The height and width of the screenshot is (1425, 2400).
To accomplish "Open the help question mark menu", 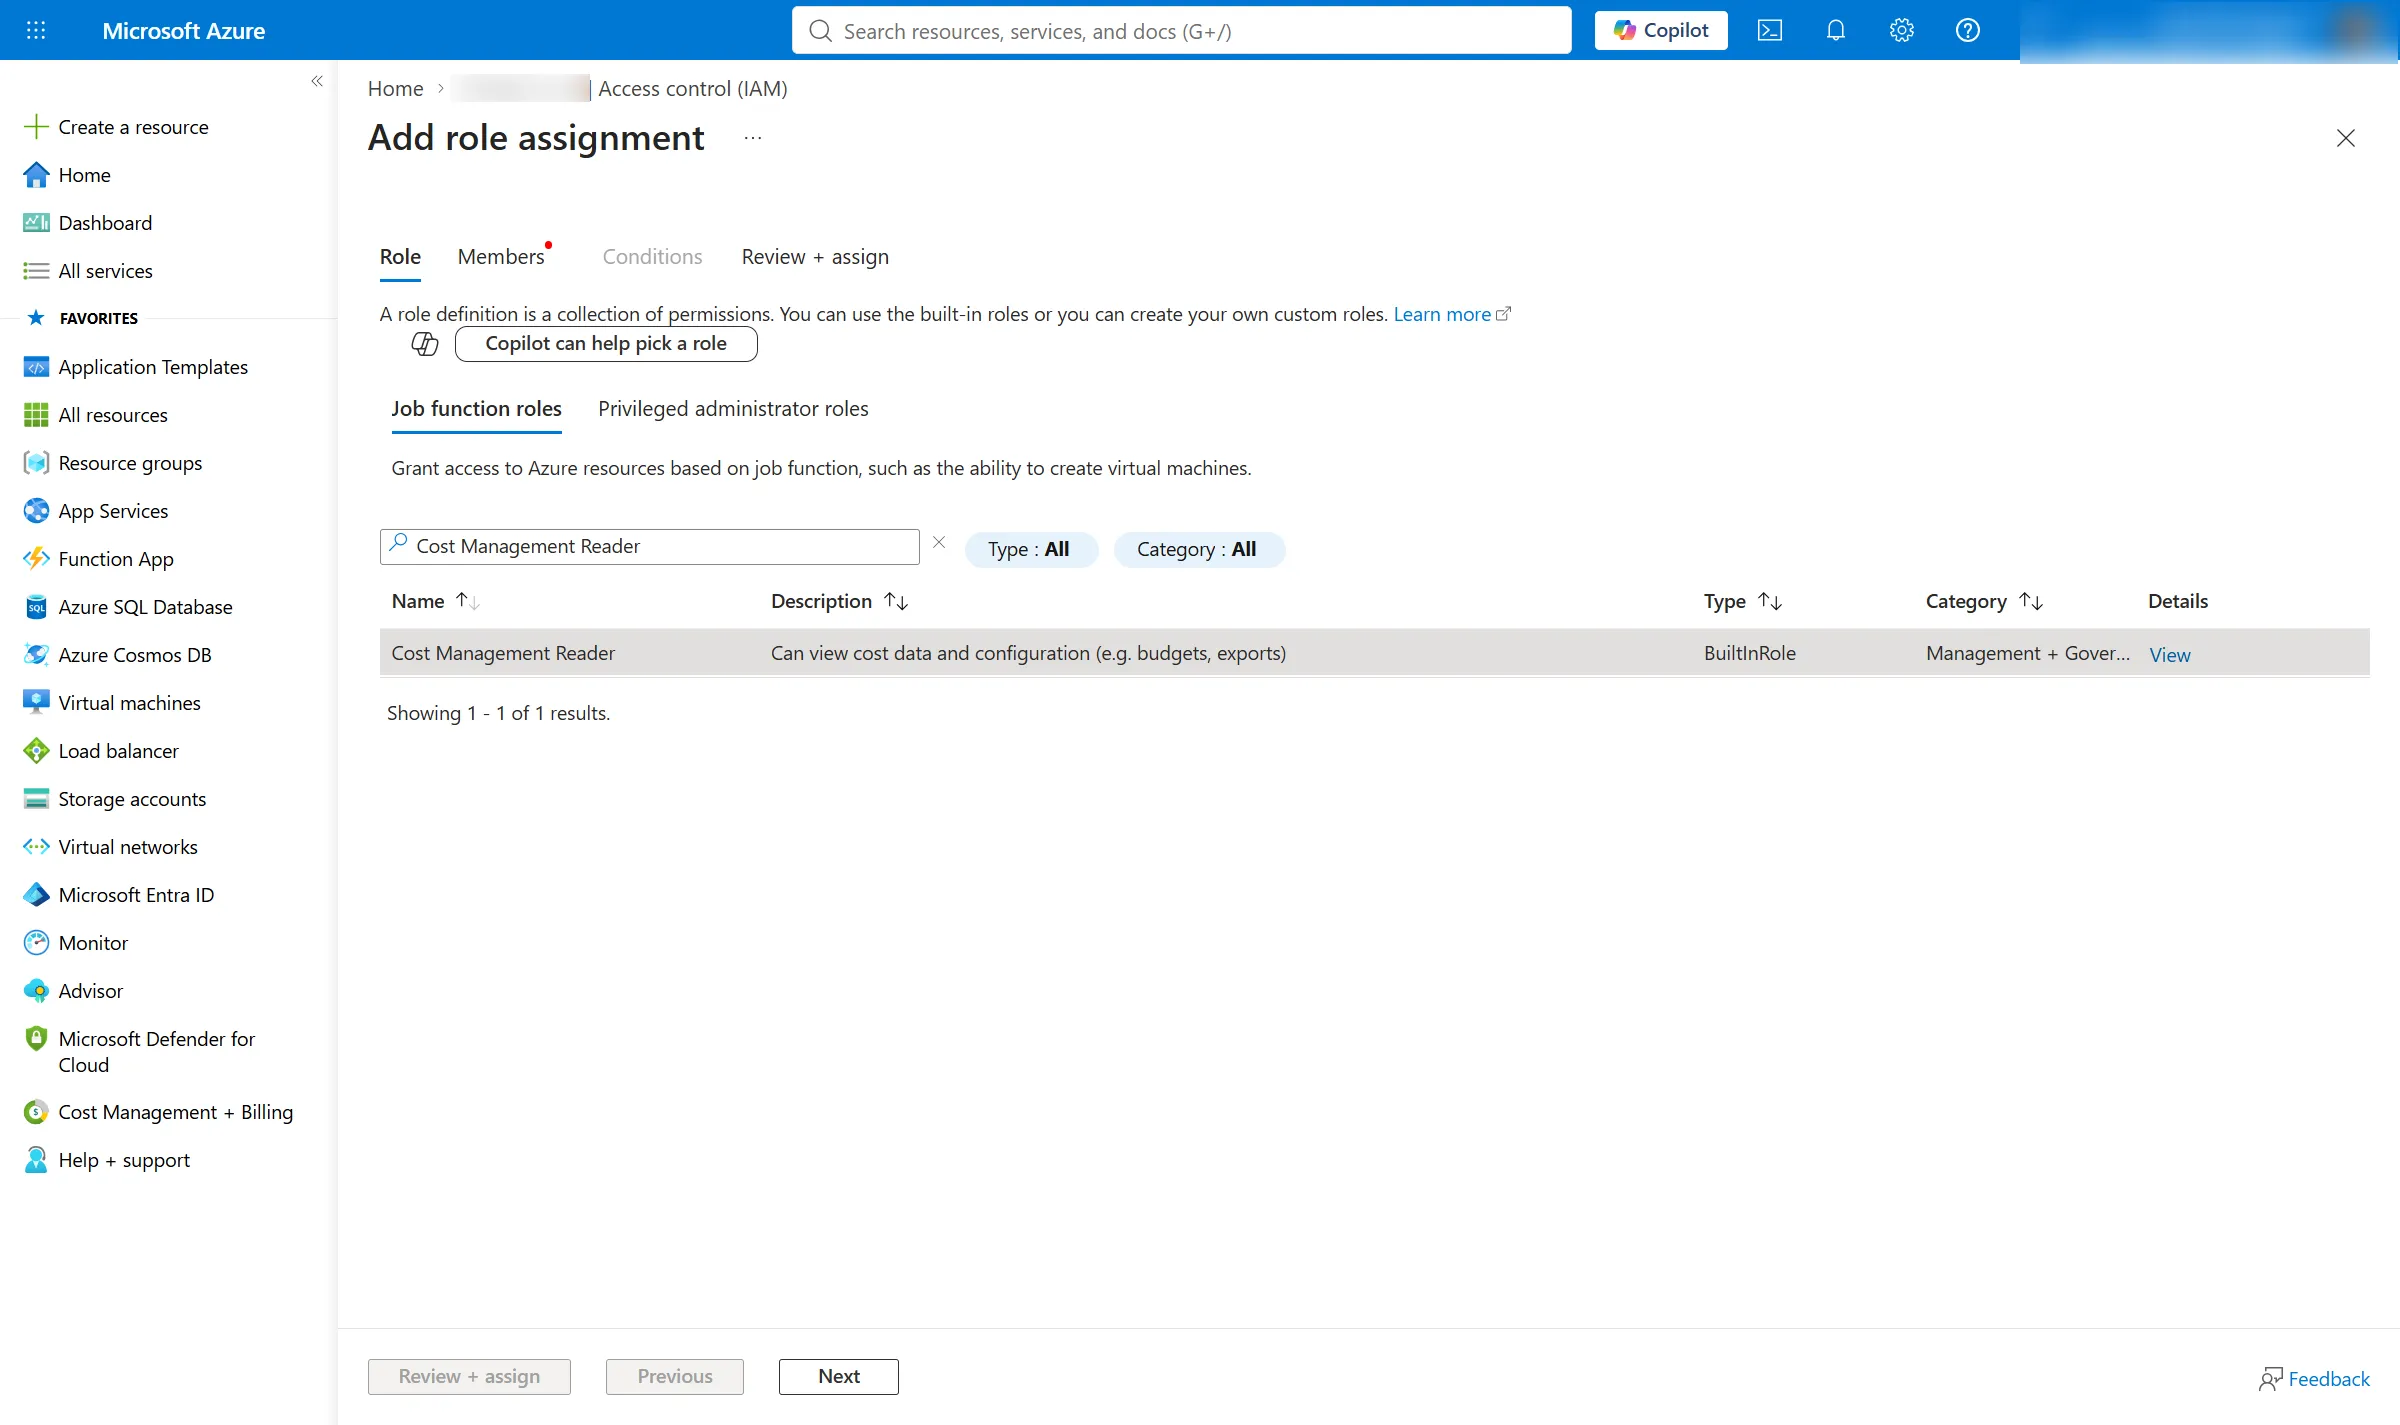I will coord(1967,30).
